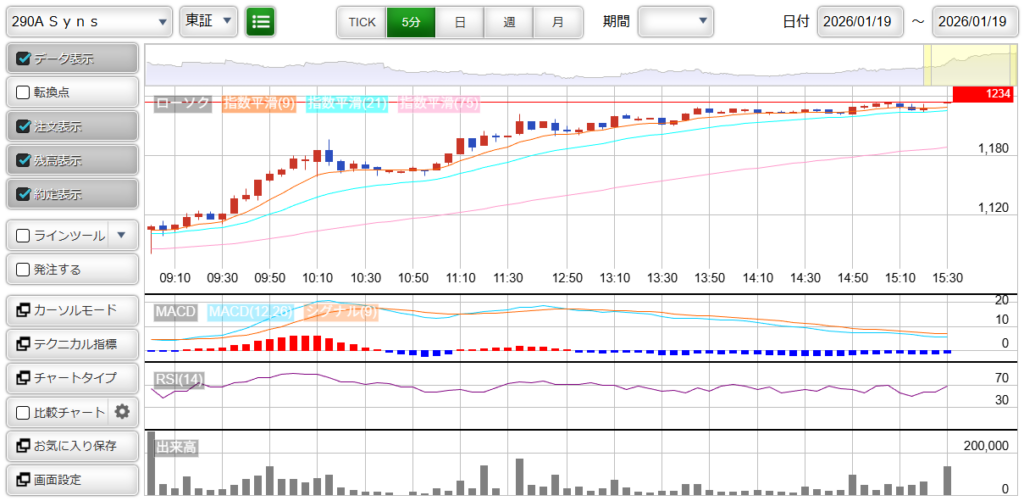Click the gear icon beside 比較チャート
The width and height of the screenshot is (1024, 501).
[122, 411]
